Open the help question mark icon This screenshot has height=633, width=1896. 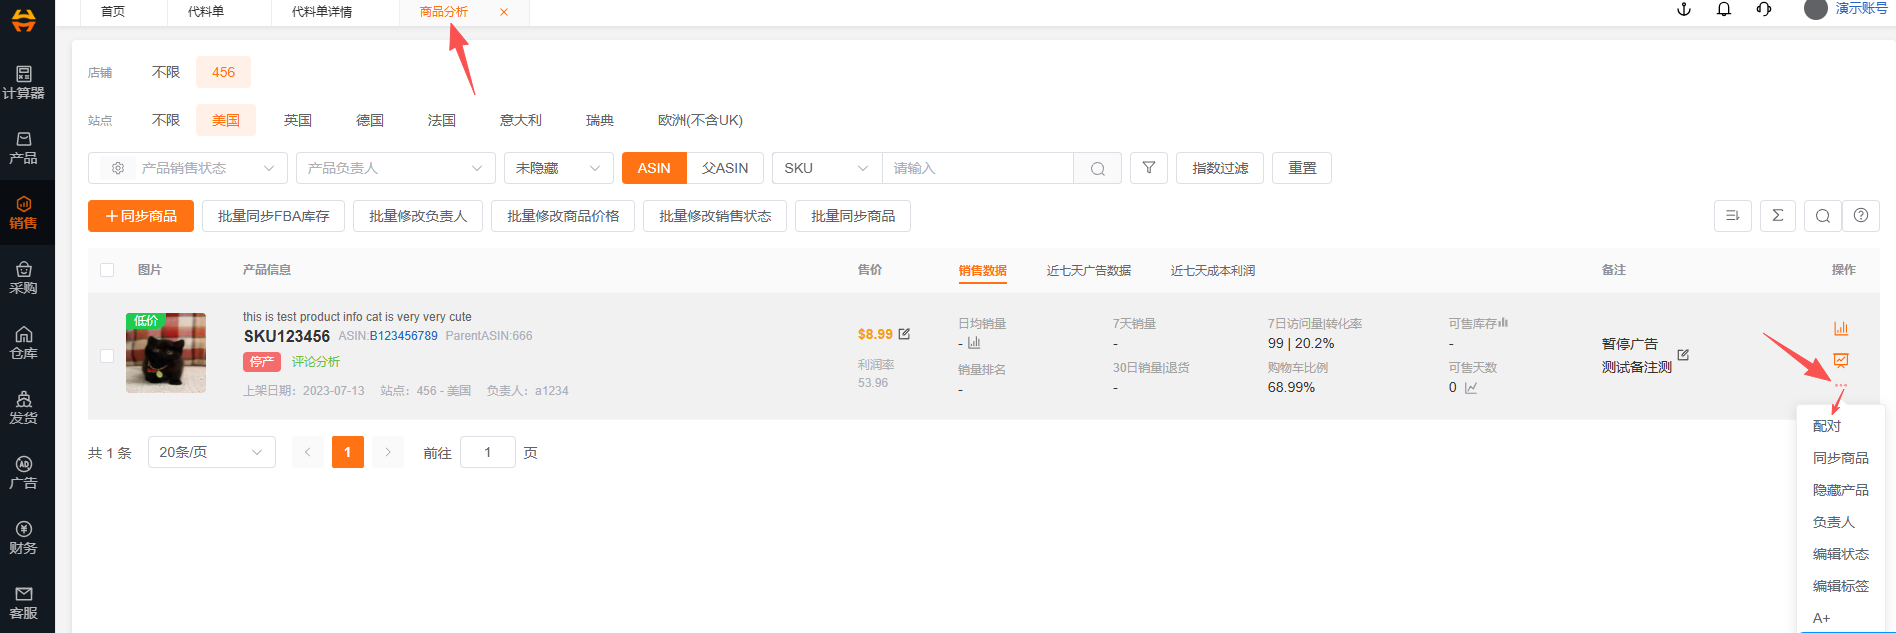click(x=1860, y=216)
